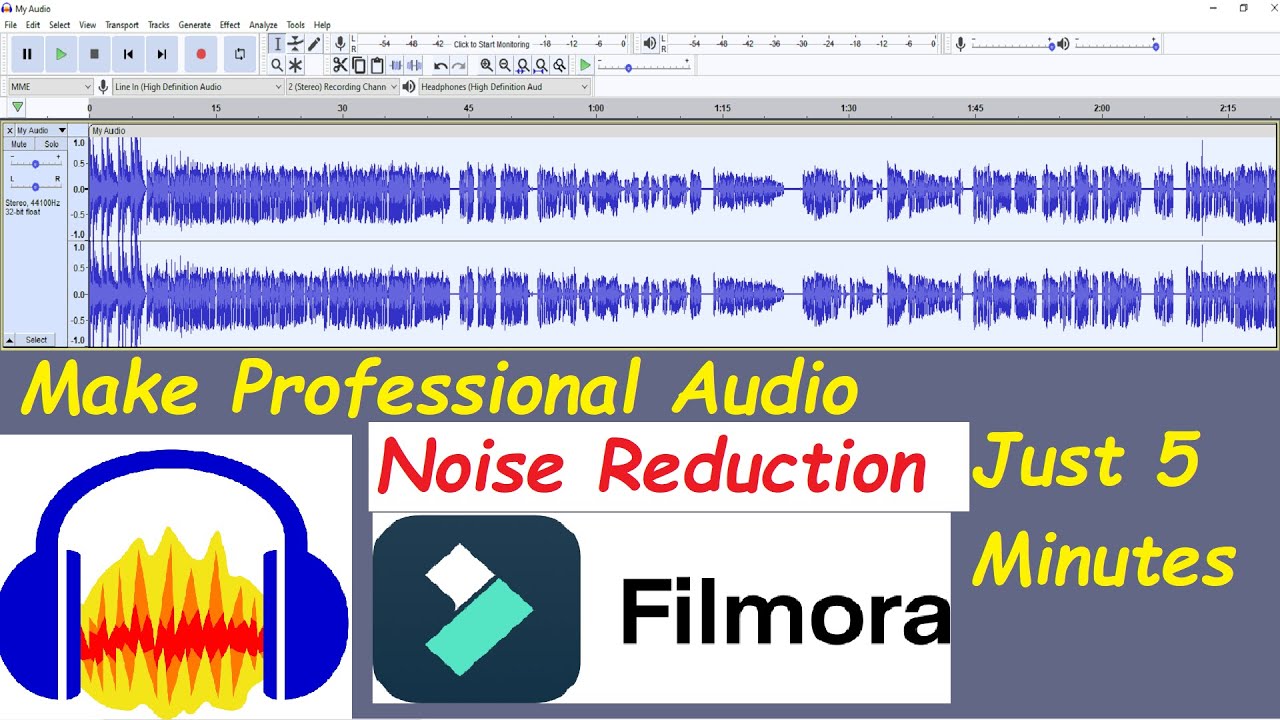Open the Tools menu
This screenshot has height=720, width=1280.
click(x=296, y=25)
